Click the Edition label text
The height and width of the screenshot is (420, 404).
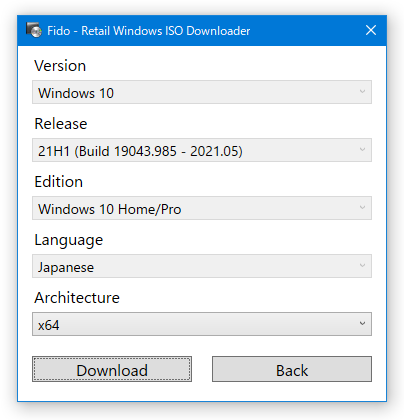pyautogui.click(x=58, y=182)
